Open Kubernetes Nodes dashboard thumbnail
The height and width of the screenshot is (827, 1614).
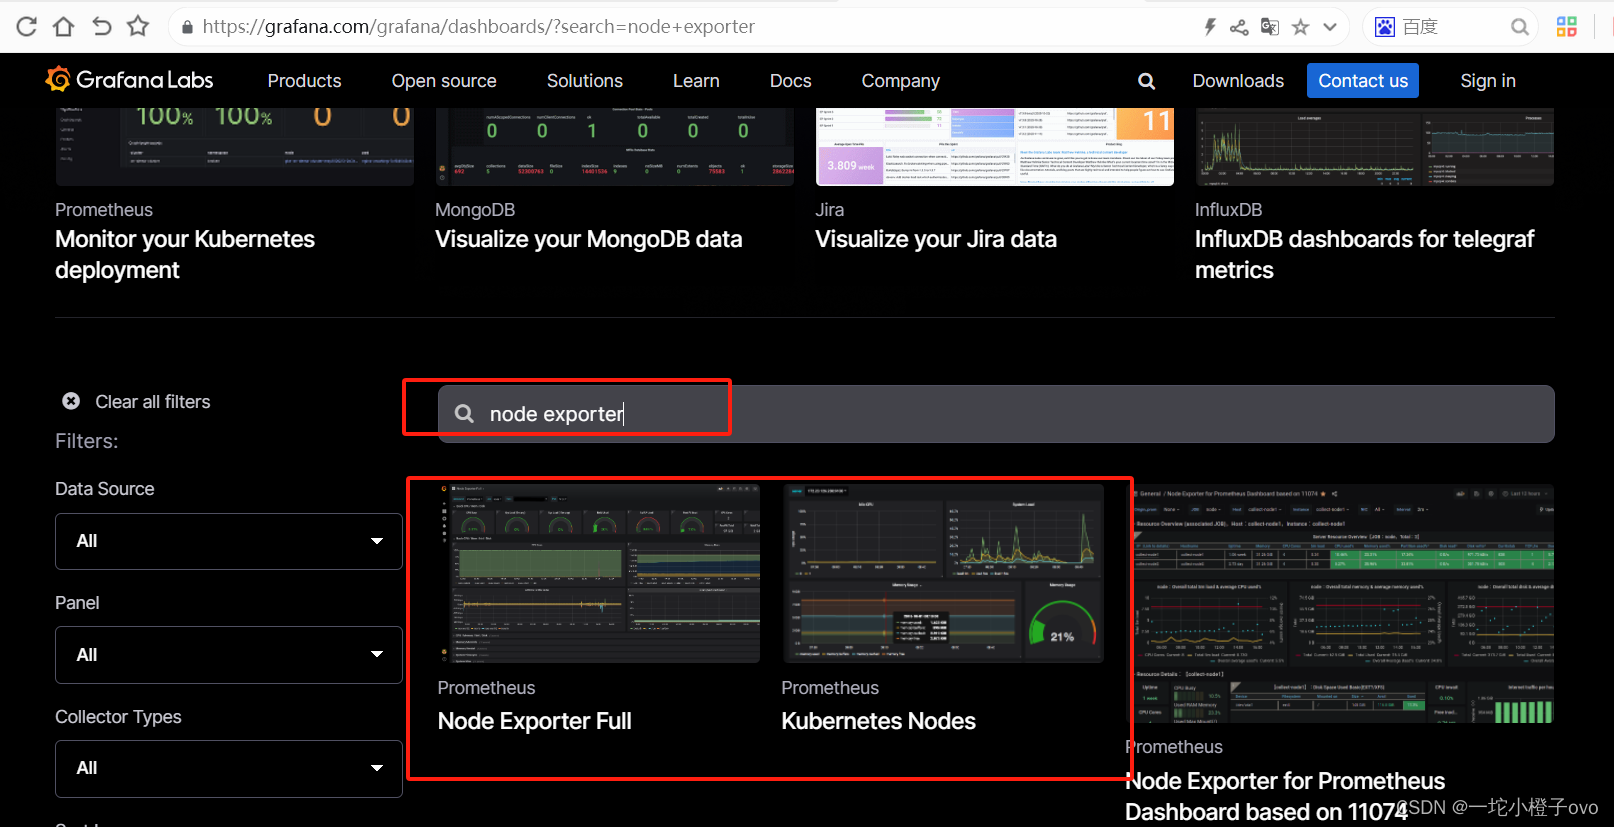tap(943, 574)
